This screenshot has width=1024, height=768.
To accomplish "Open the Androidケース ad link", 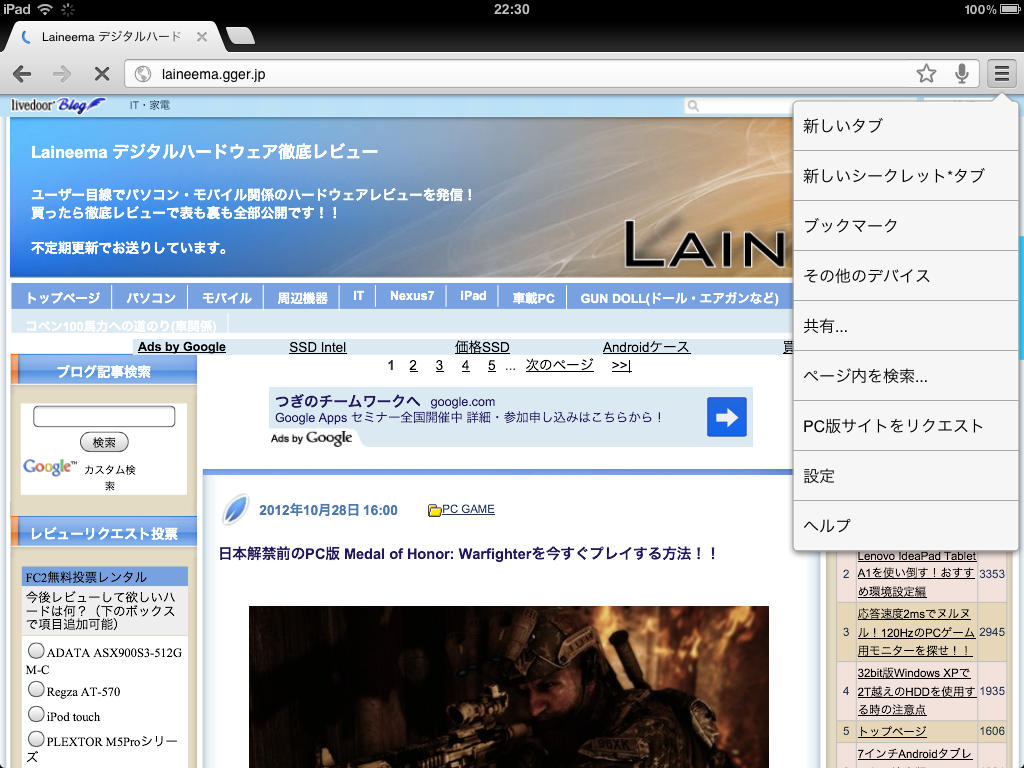I will tap(646, 347).
